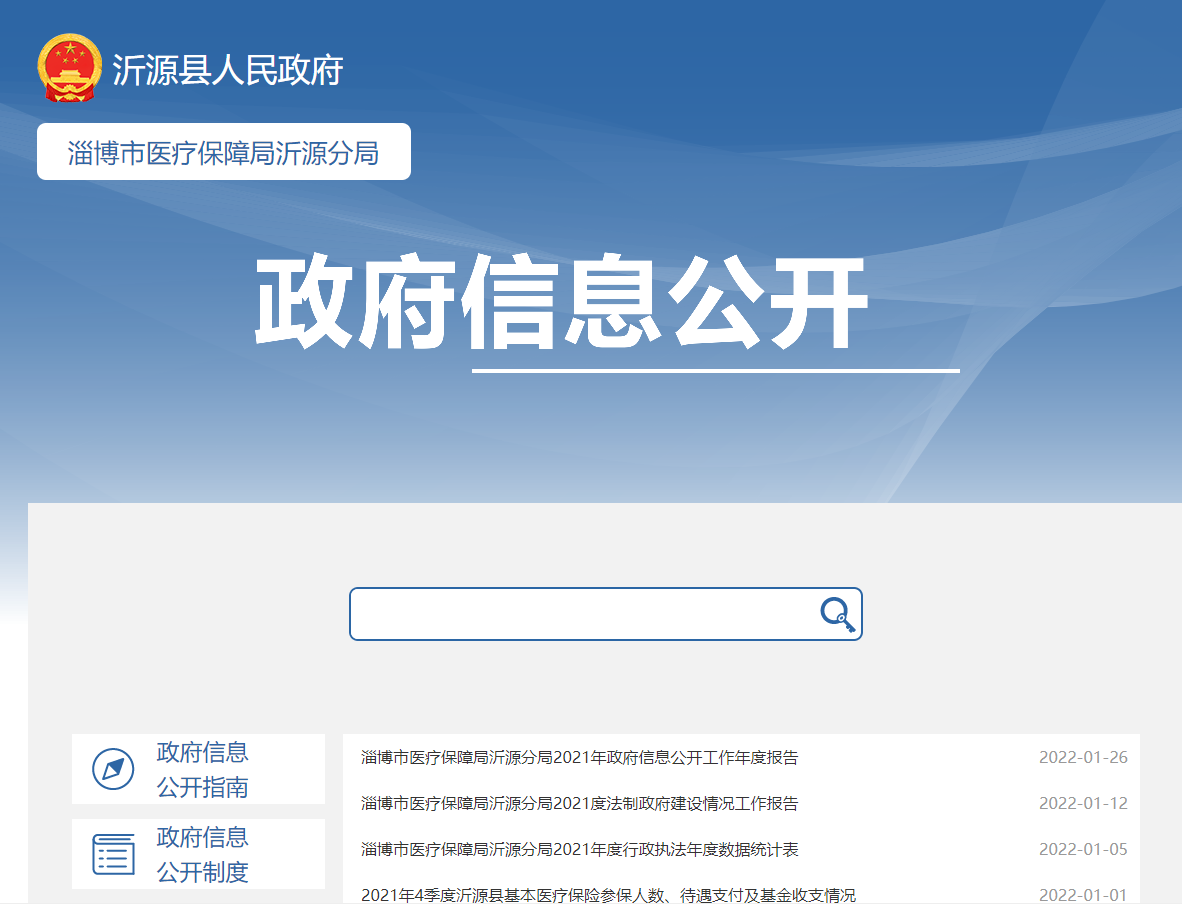Image resolution: width=1182 pixels, height=905 pixels.
Task: Click the white underline beneath the banner title
Action: coord(715,370)
